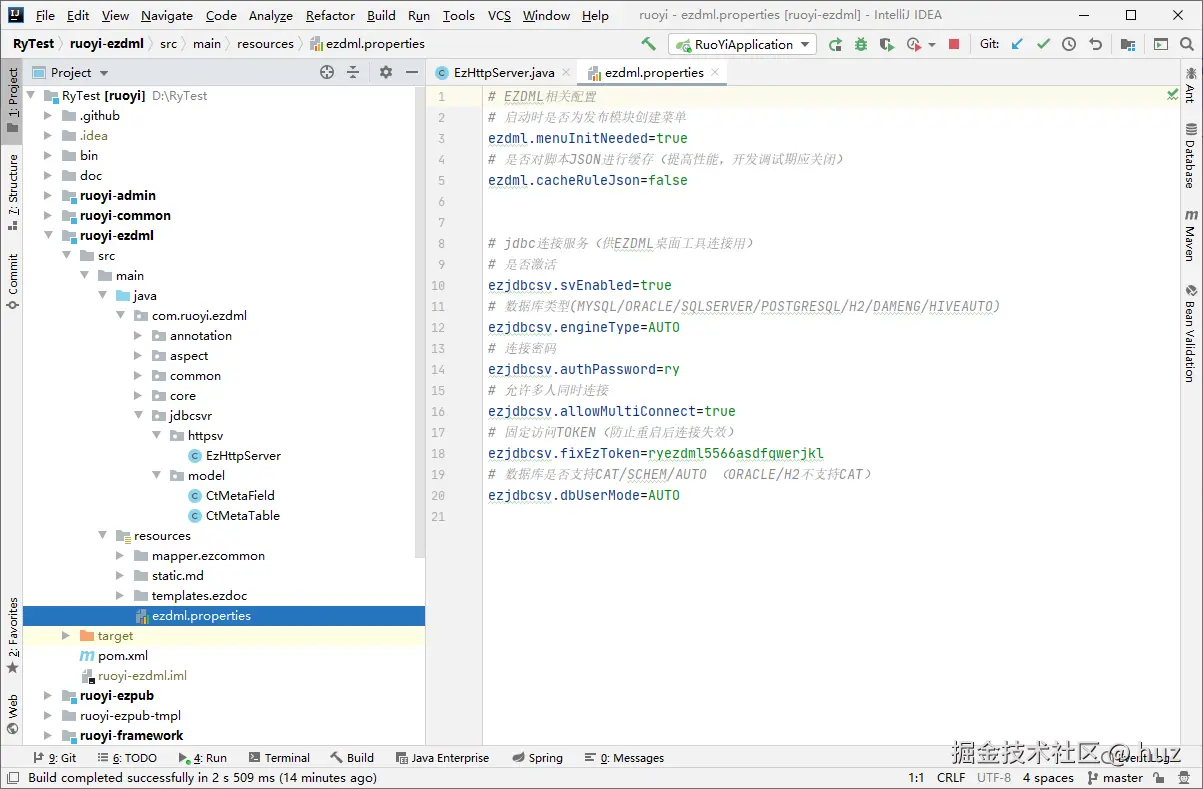1203x789 pixels.
Task: Click the Rerun RuoYiApplication icon
Action: (x=836, y=44)
